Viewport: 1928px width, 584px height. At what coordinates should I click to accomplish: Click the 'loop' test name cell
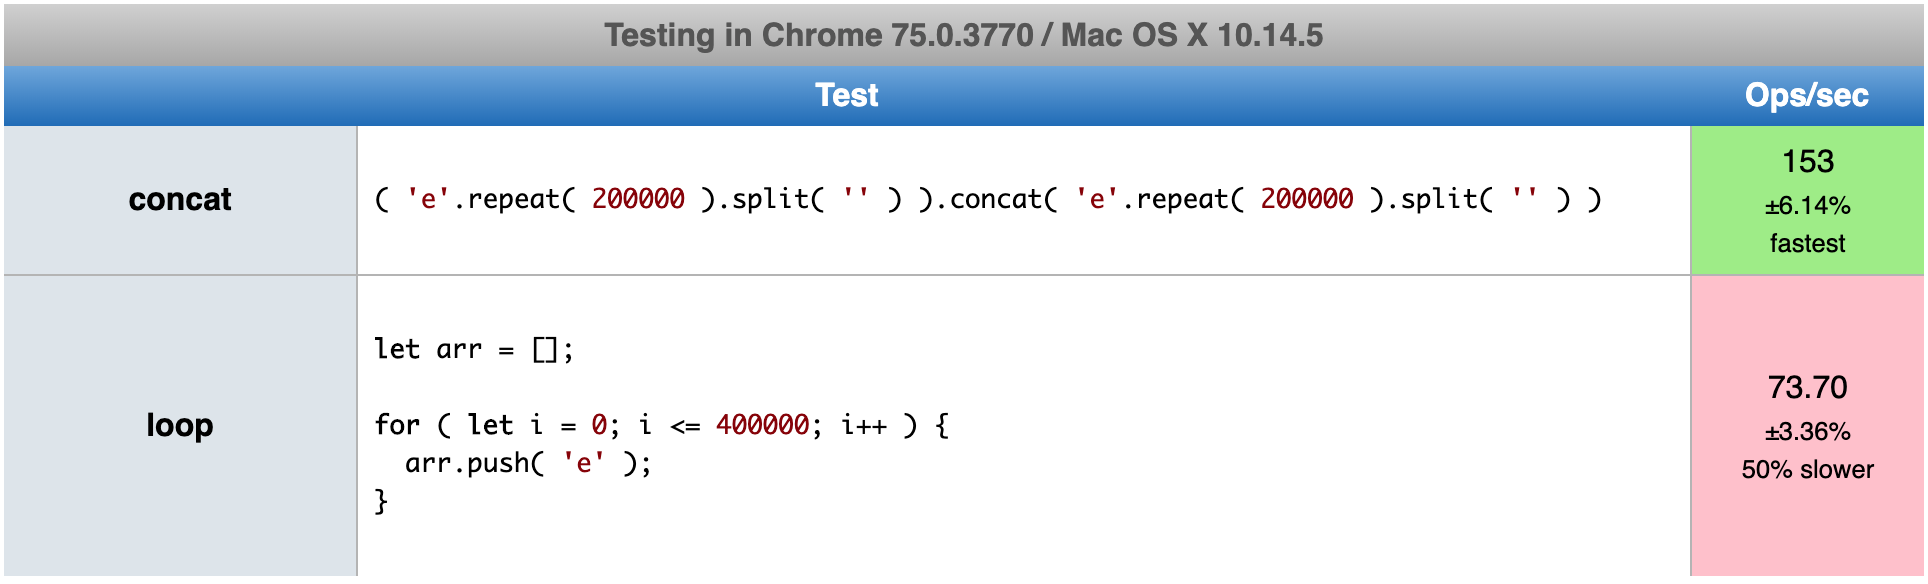(x=180, y=426)
